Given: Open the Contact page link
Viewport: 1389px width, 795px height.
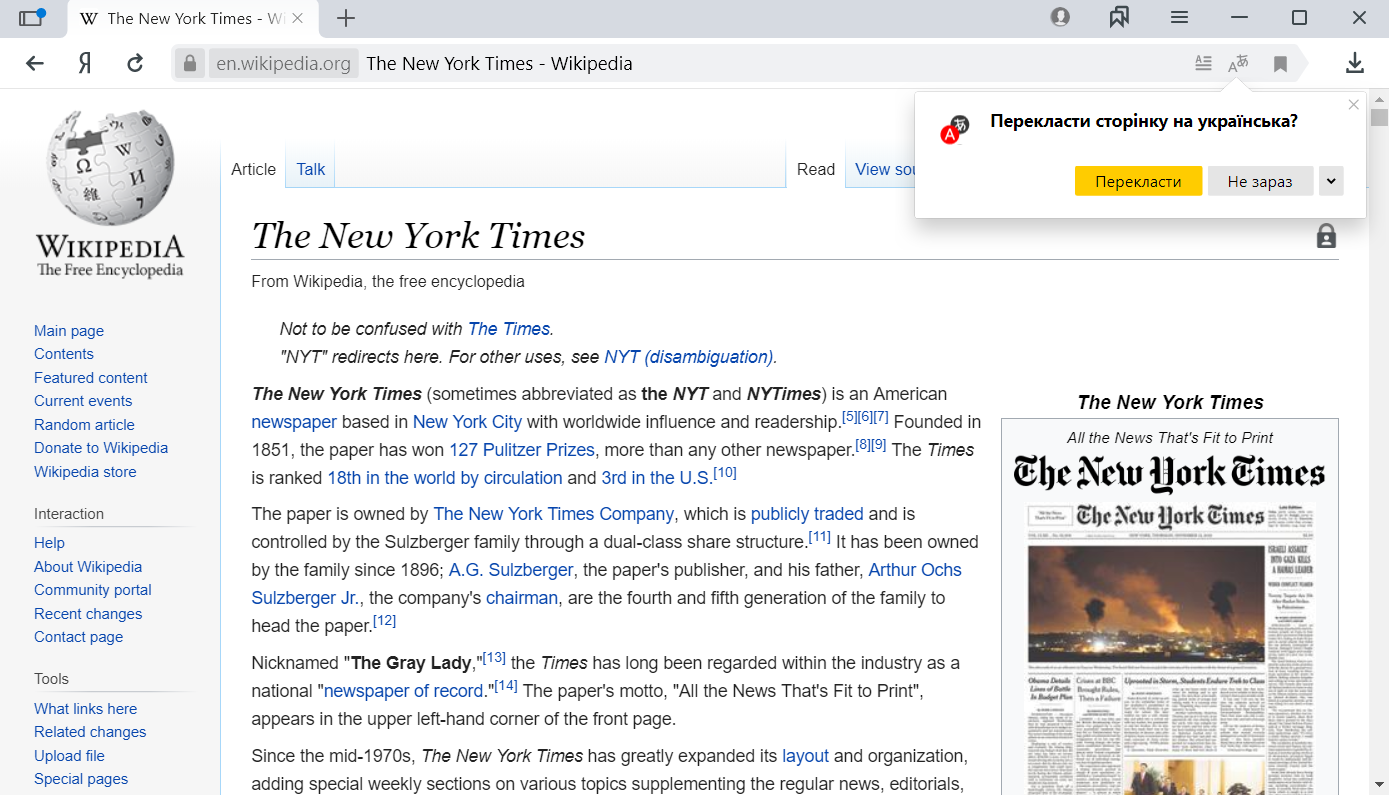Looking at the screenshot, I should coord(79,637).
